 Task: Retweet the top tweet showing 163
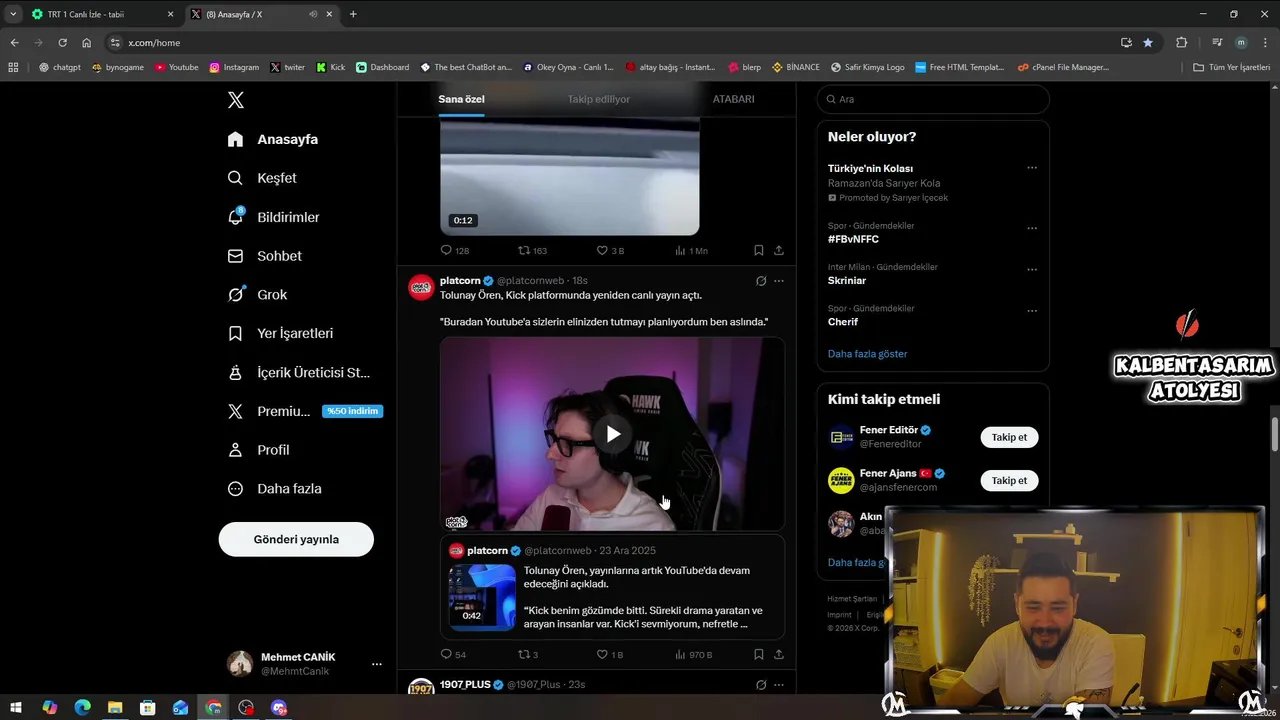[x=523, y=251]
